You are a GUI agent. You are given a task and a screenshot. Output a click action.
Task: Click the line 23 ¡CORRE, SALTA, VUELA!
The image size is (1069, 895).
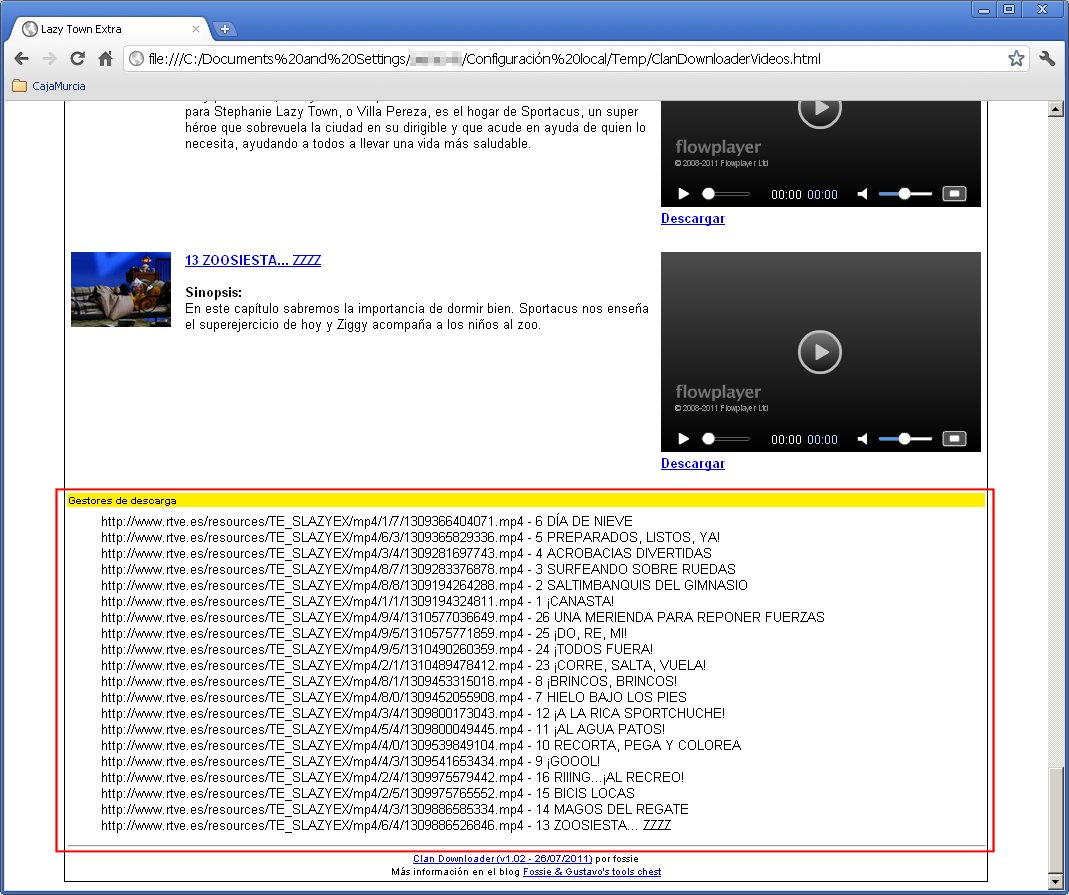[404, 665]
